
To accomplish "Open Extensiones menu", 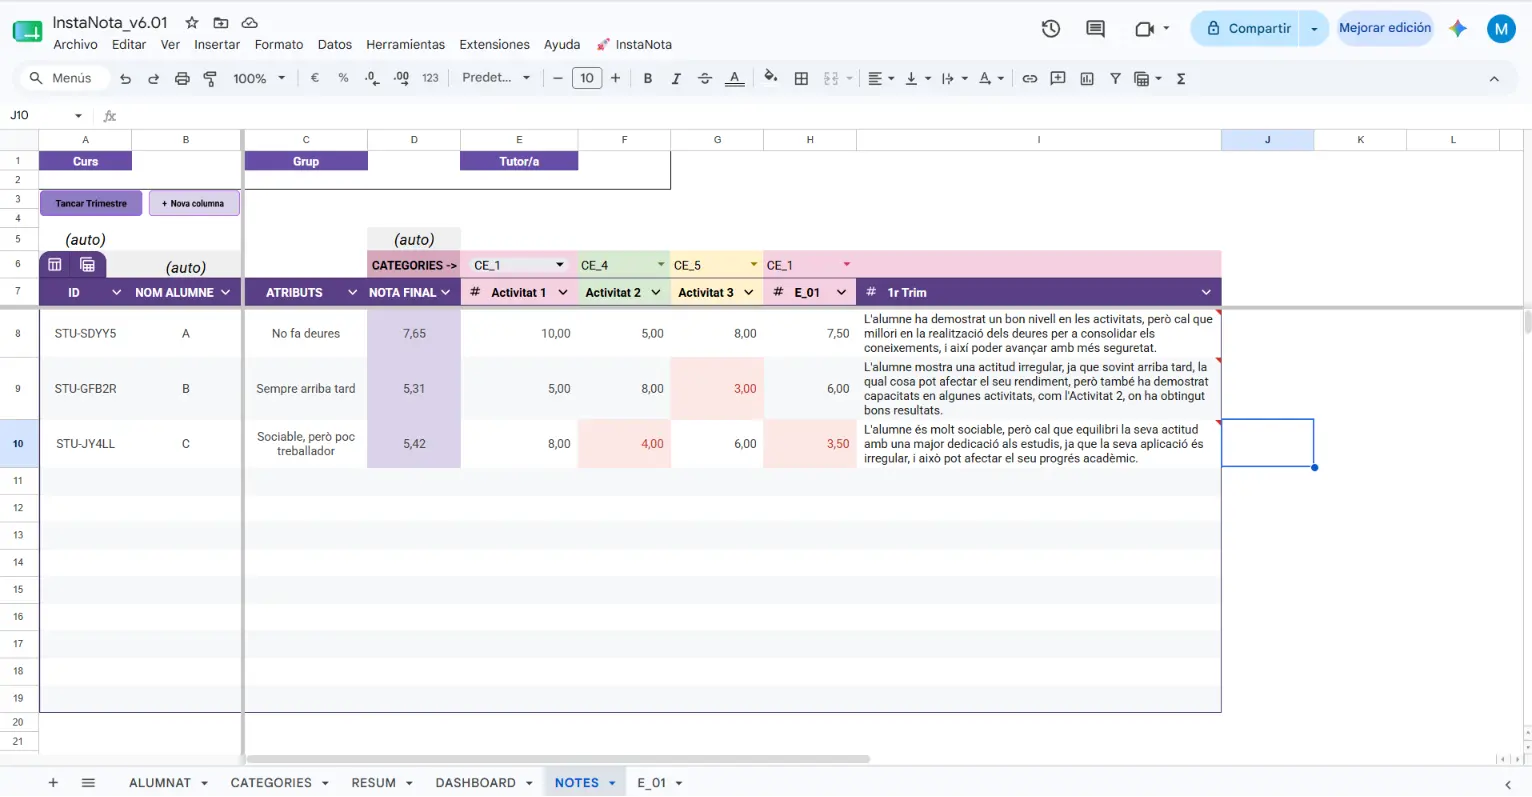I will 494,44.
